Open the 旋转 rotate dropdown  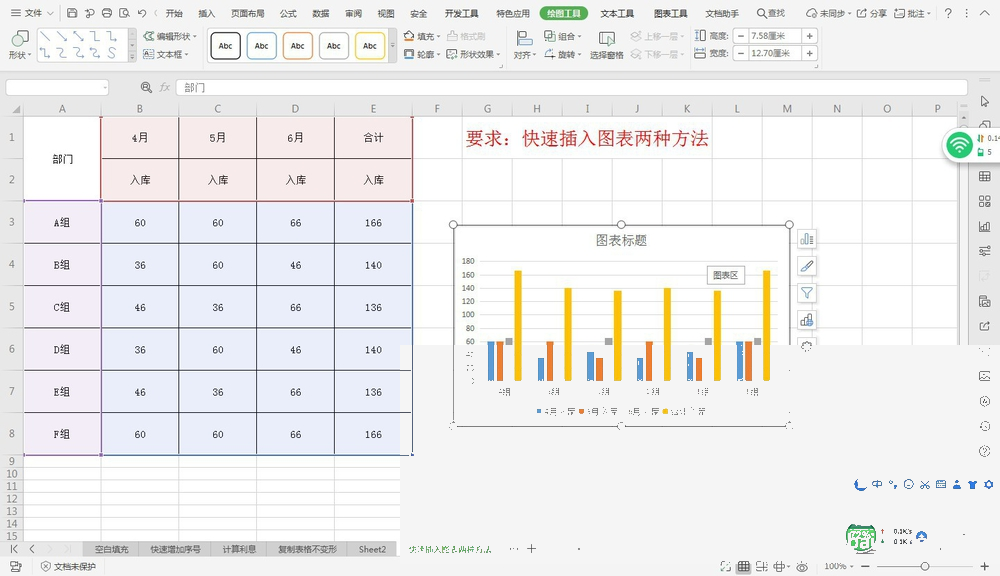coord(562,54)
